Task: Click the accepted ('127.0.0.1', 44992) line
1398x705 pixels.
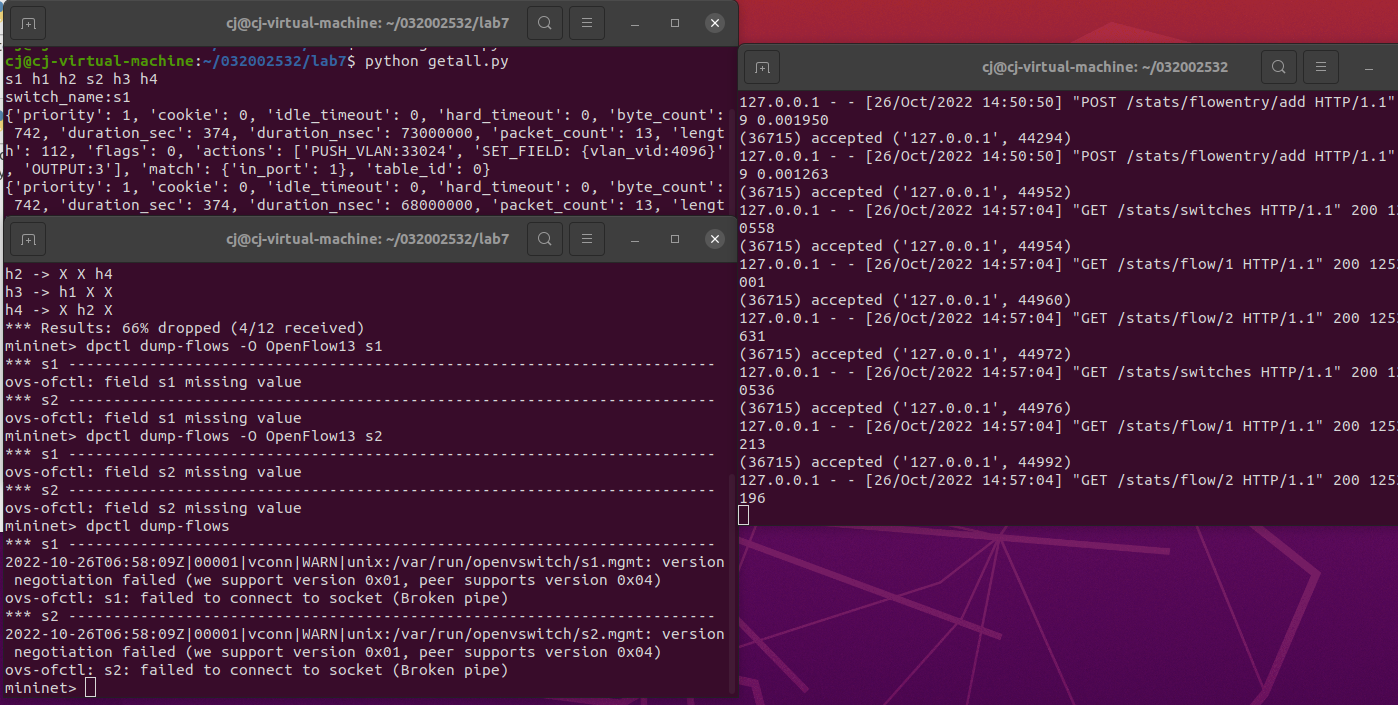Action: (905, 462)
